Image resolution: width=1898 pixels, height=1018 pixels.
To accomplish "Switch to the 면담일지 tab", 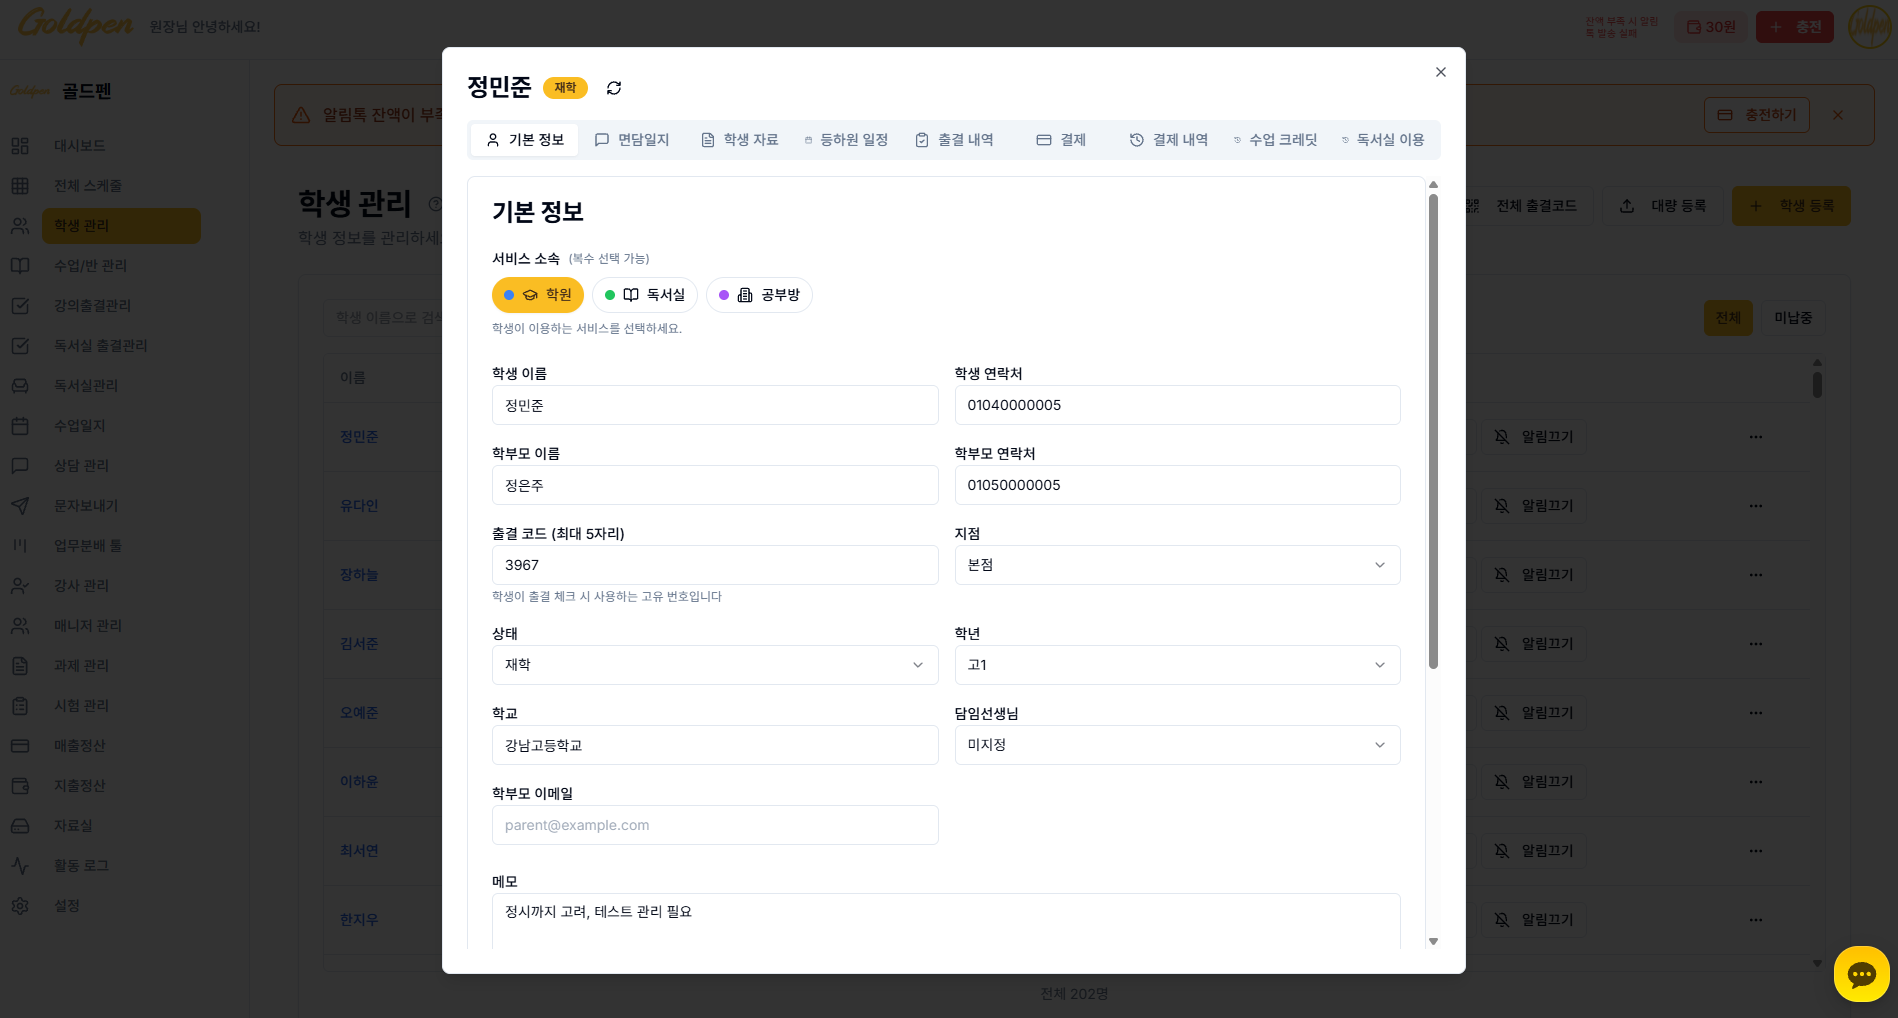I will pyautogui.click(x=632, y=140).
